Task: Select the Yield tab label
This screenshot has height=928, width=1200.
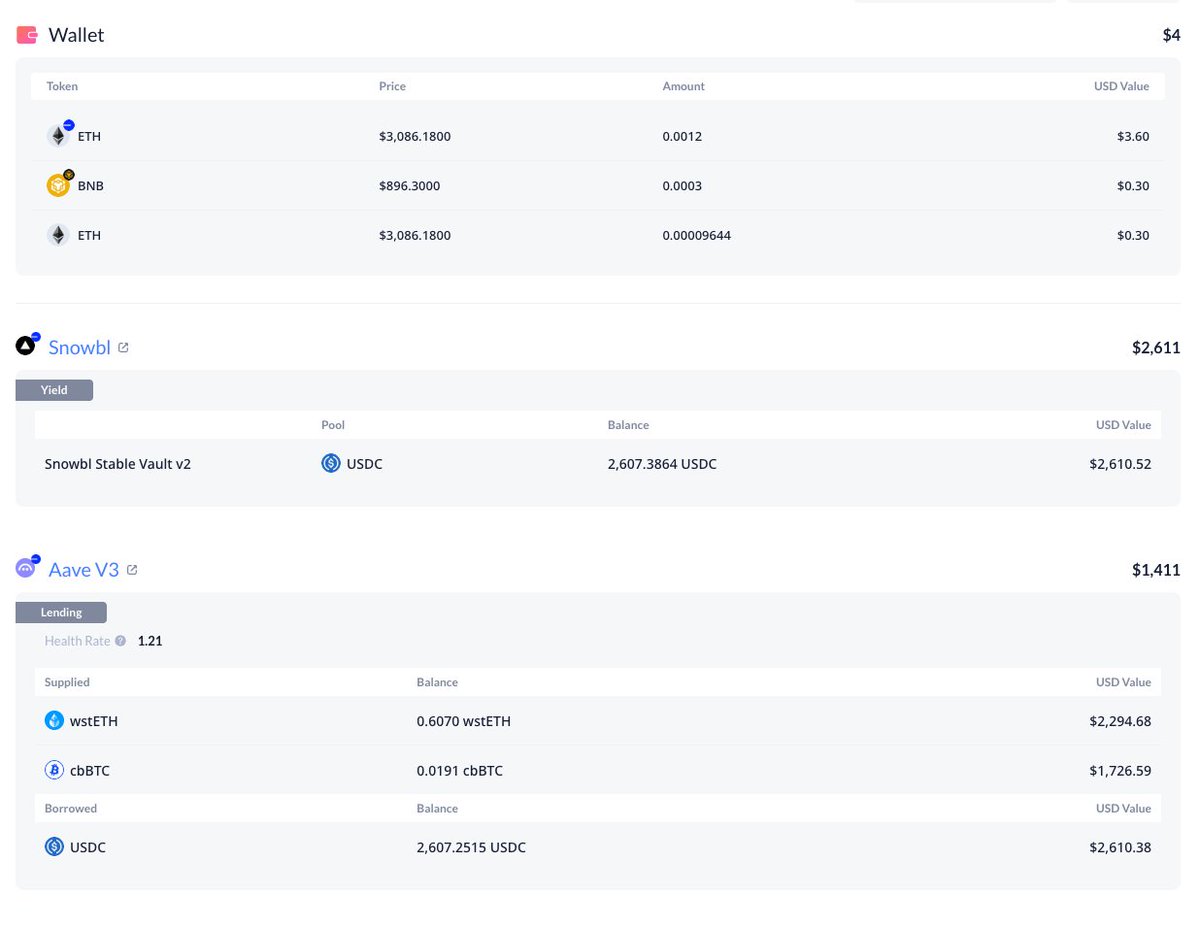Action: coord(54,390)
